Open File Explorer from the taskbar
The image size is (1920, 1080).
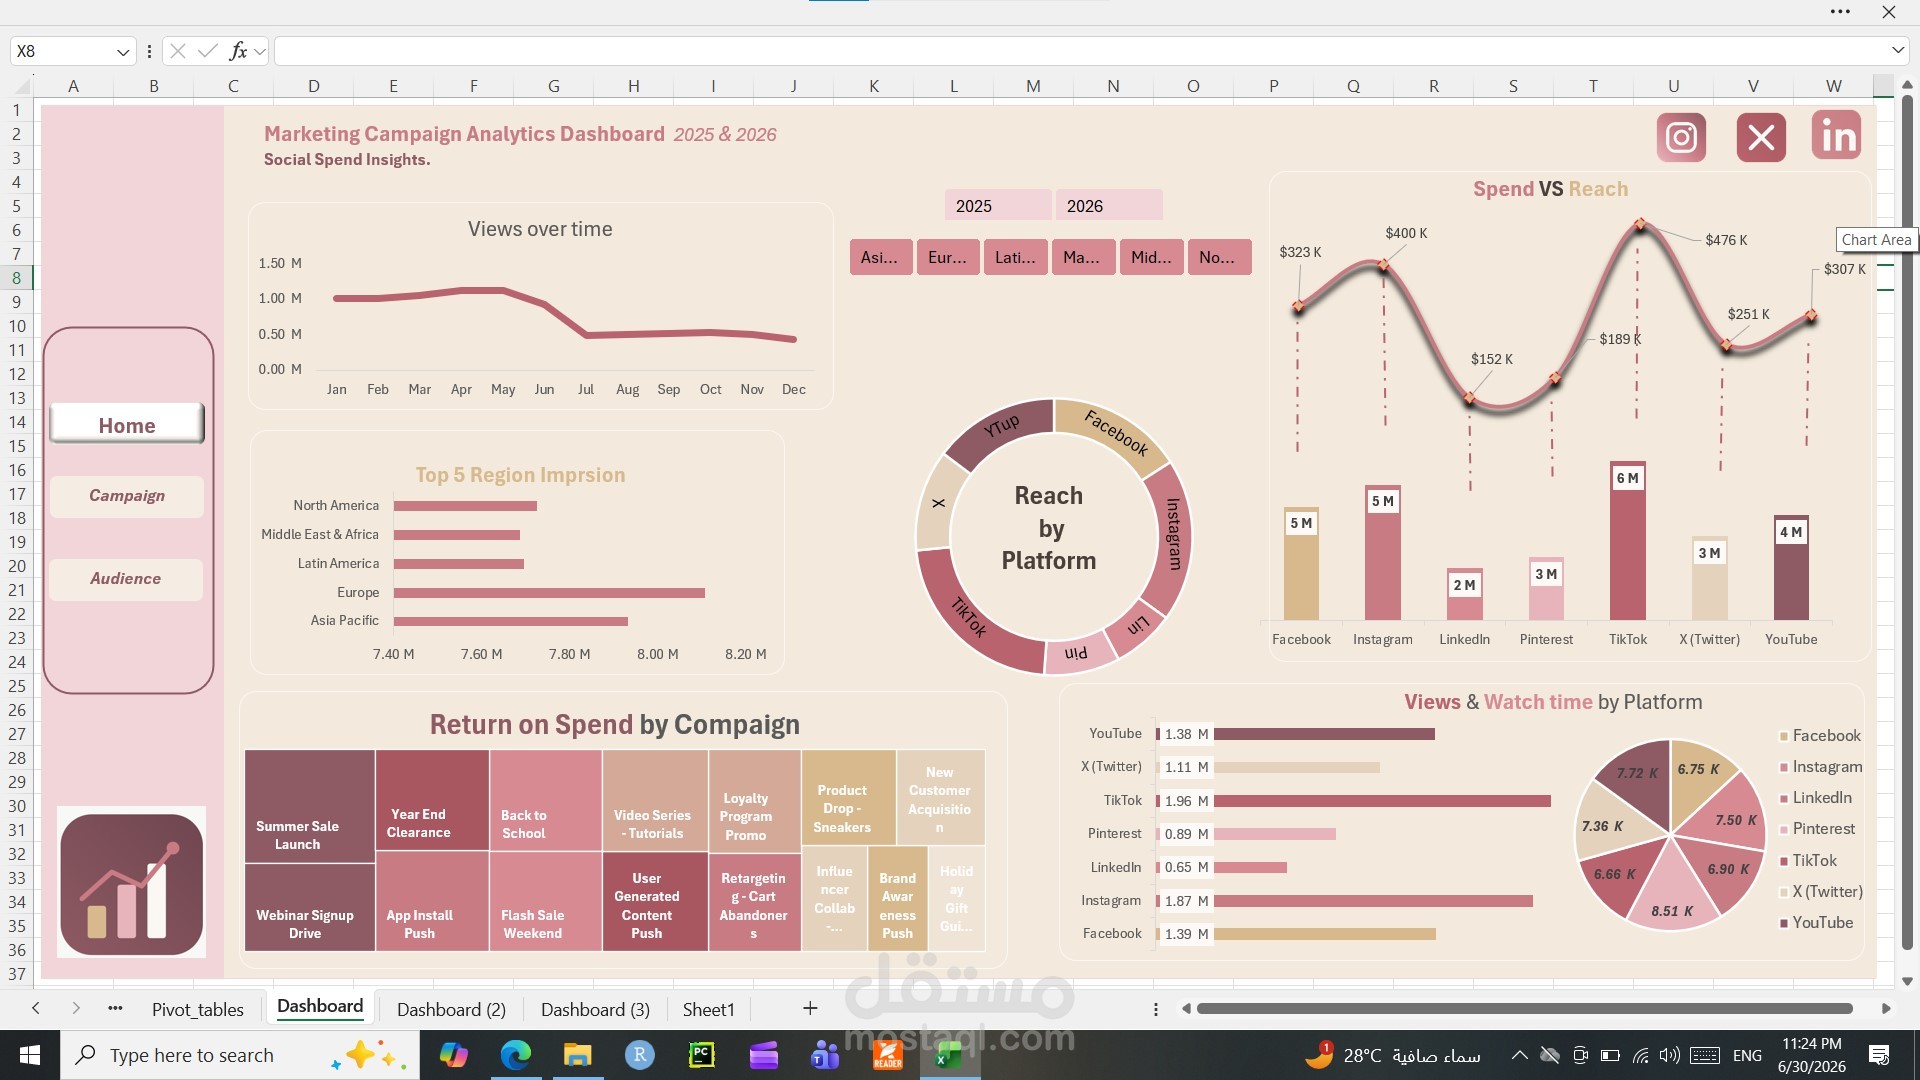pos(577,1055)
